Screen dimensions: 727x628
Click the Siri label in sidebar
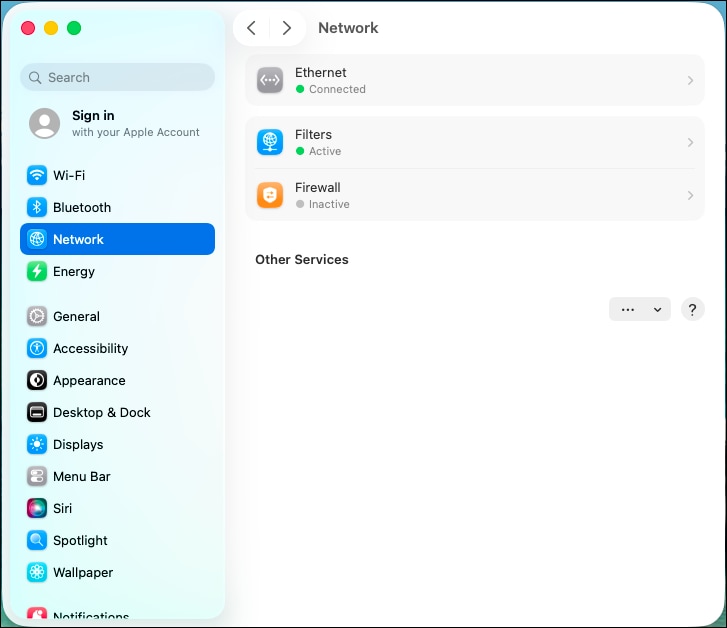(x=62, y=508)
